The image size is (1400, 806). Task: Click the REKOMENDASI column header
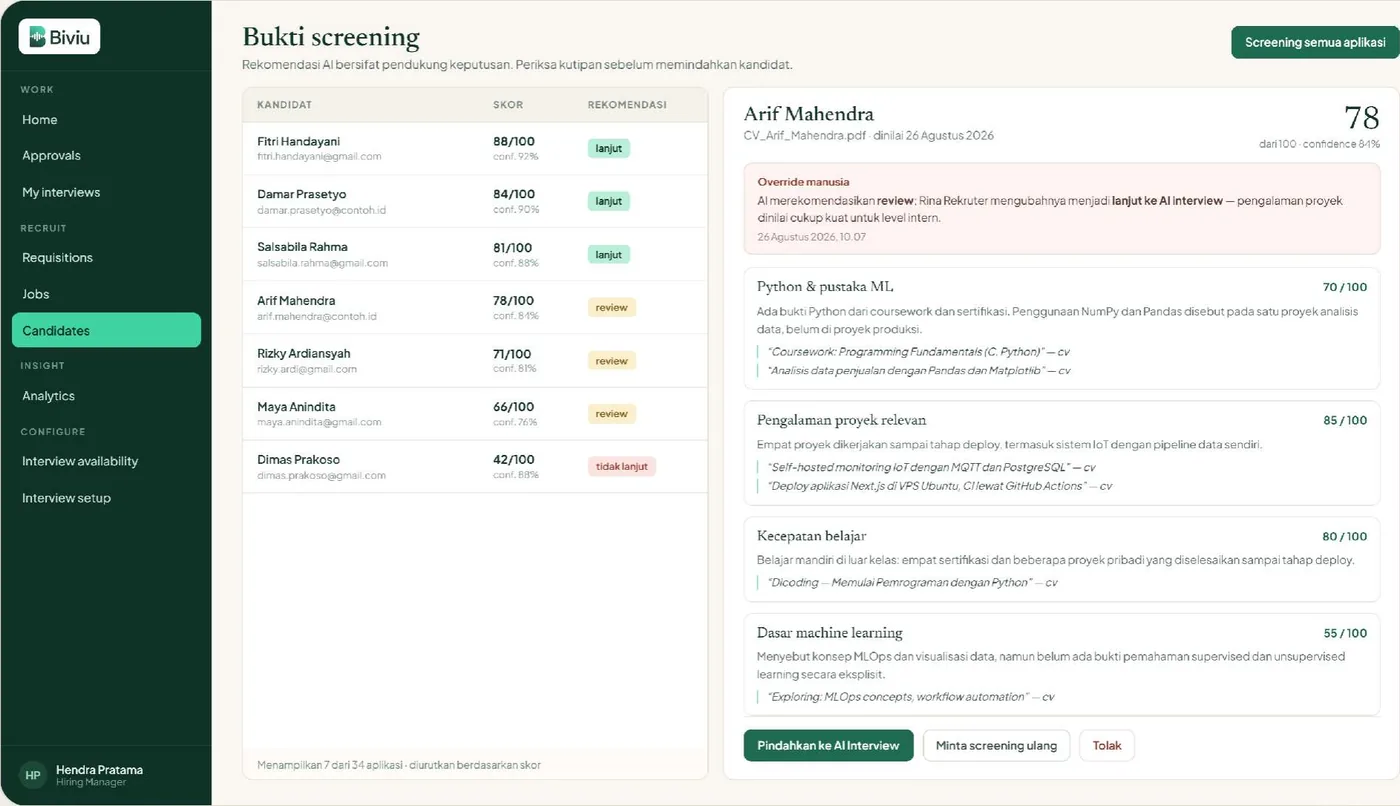click(627, 105)
